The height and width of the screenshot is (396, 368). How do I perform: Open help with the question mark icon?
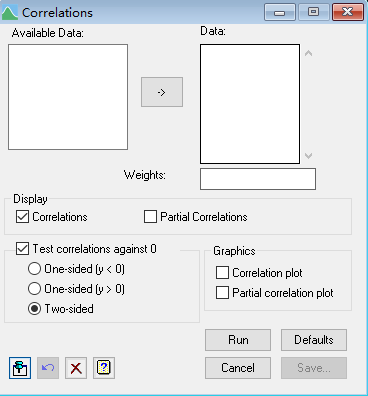[104, 368]
